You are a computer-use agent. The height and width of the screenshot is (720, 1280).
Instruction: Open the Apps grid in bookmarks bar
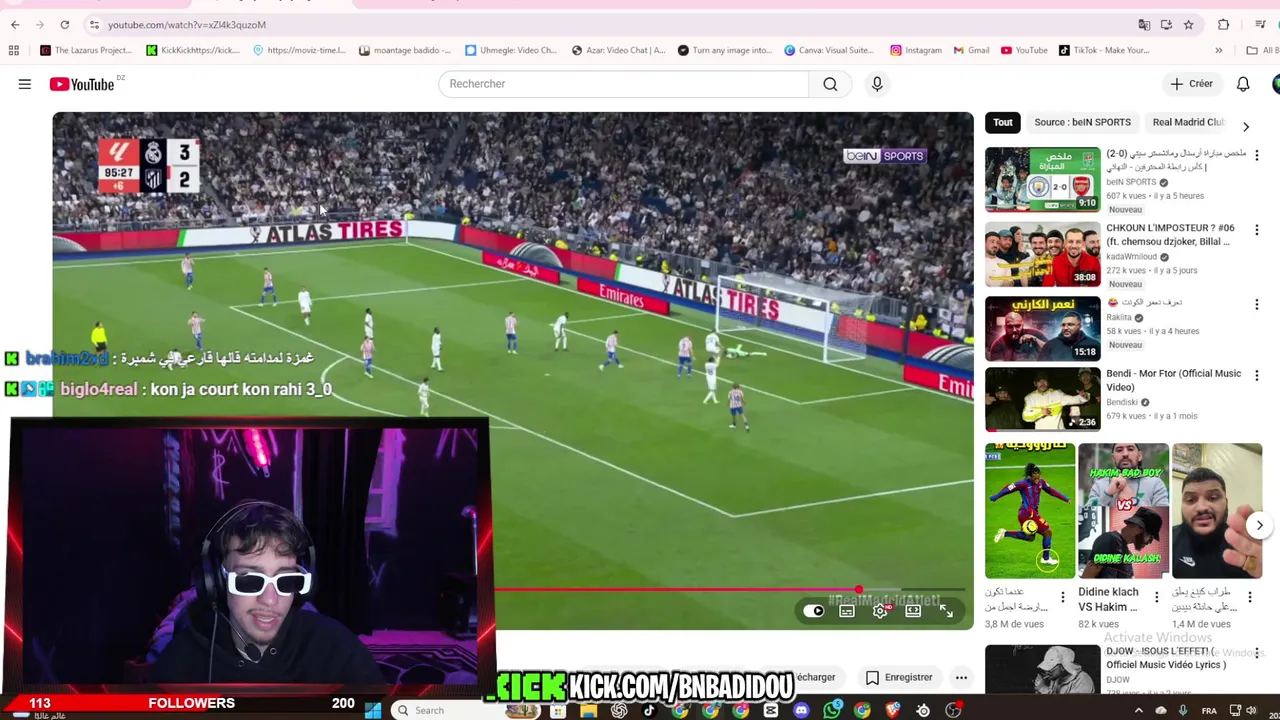pos(14,50)
